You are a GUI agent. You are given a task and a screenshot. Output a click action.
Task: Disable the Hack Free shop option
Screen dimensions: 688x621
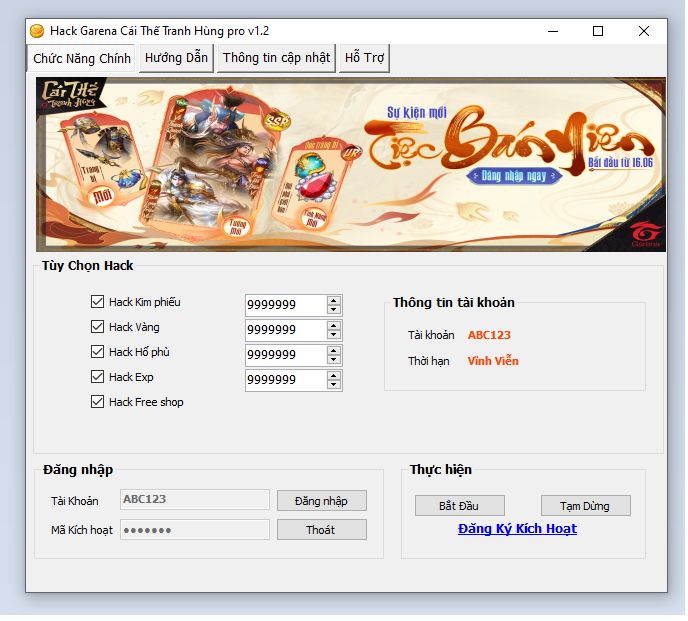97,402
